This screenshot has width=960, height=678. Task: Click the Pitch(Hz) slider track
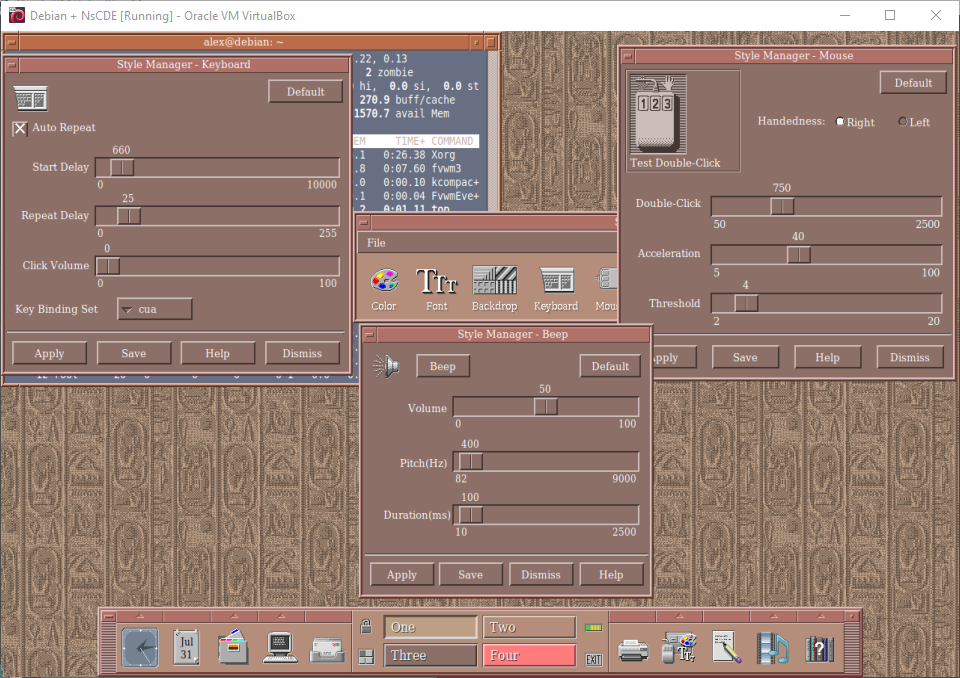pos(560,461)
